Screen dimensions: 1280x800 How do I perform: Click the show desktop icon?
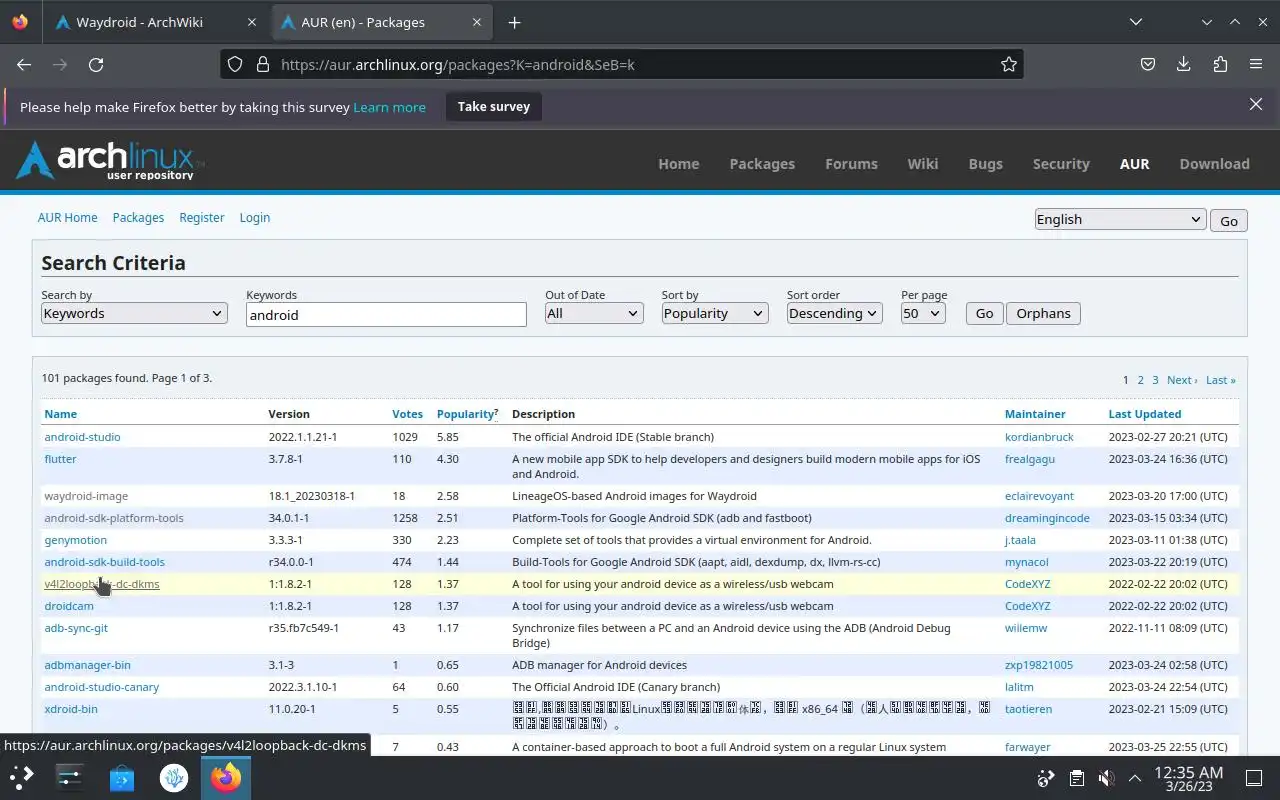click(x=1254, y=778)
